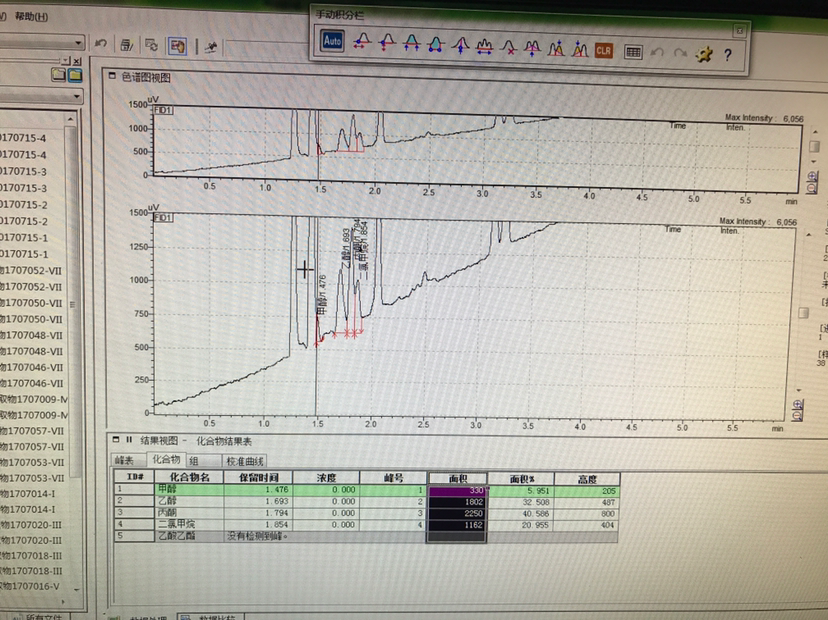Click redo arrow in manual integration bar
This screenshot has width=828, height=620.
coord(680,53)
